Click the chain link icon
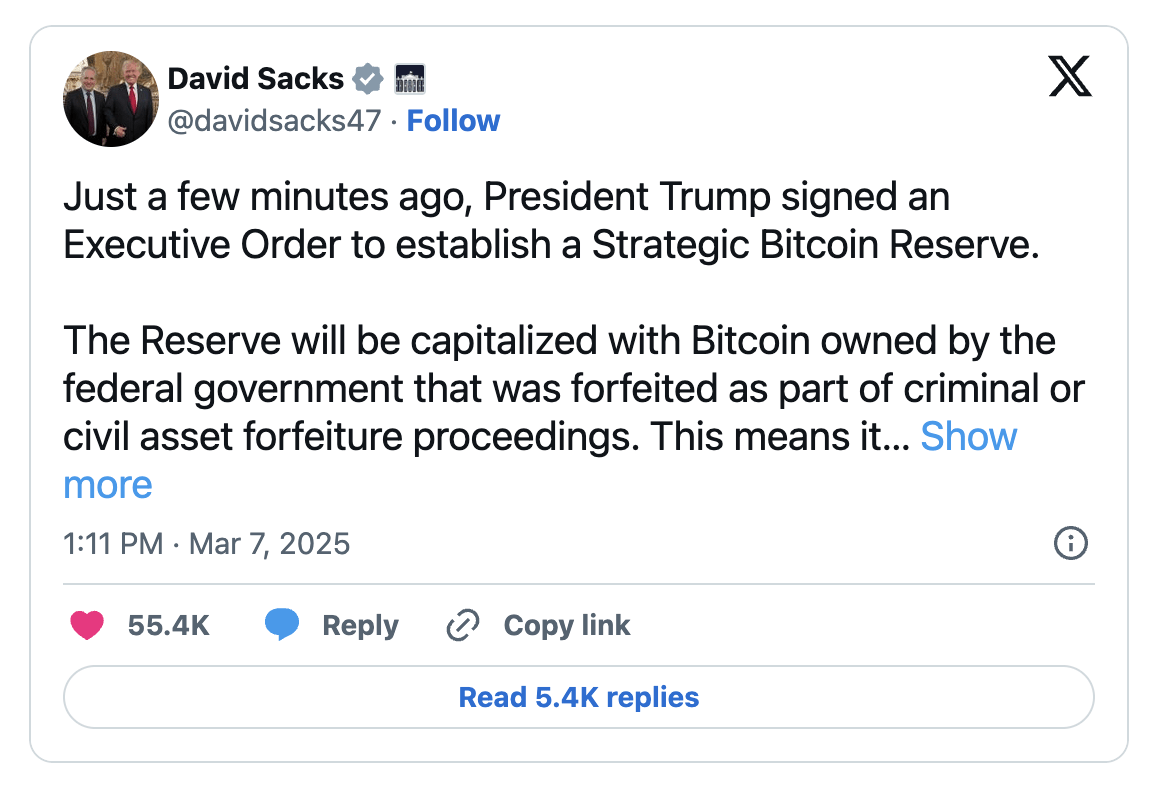The image size is (1156, 800). [x=462, y=626]
